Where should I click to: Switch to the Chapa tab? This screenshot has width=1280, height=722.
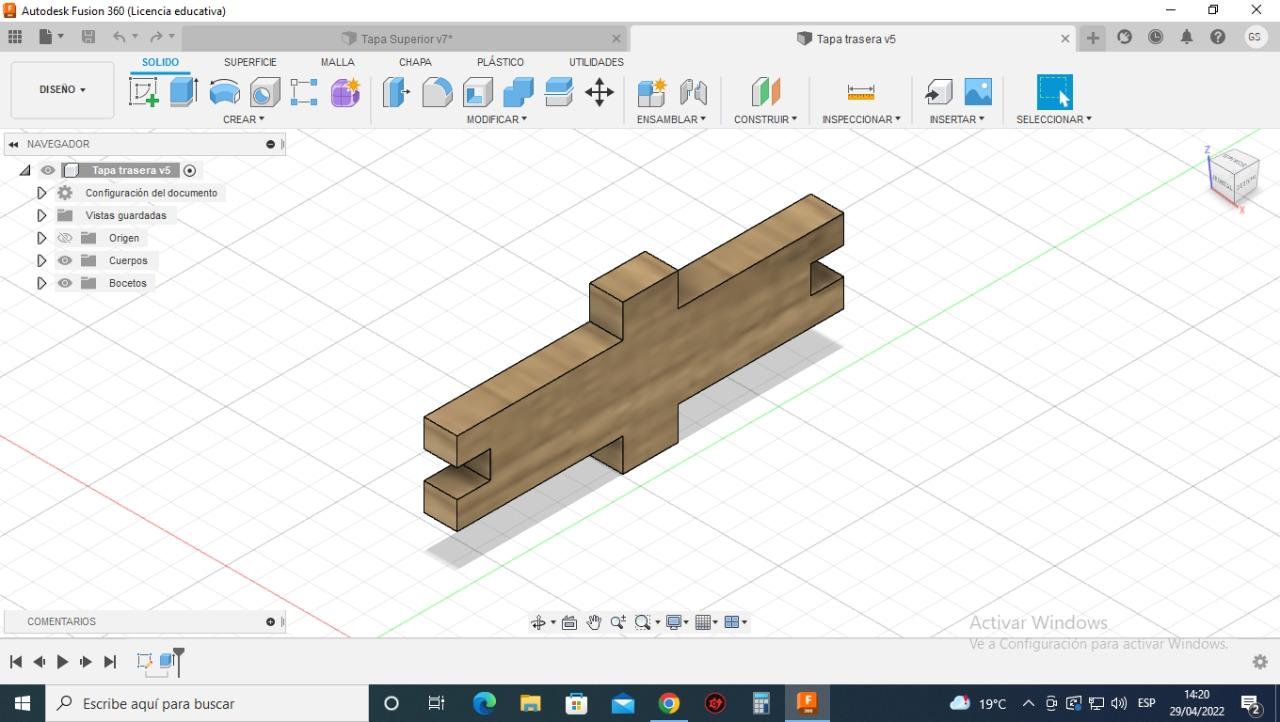(x=415, y=62)
